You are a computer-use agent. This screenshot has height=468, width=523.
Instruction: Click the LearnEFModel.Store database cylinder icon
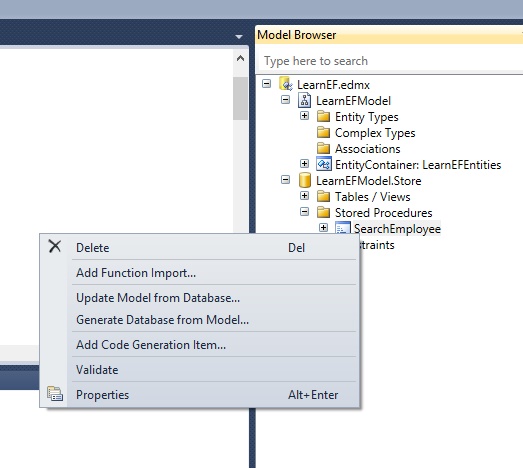305,180
